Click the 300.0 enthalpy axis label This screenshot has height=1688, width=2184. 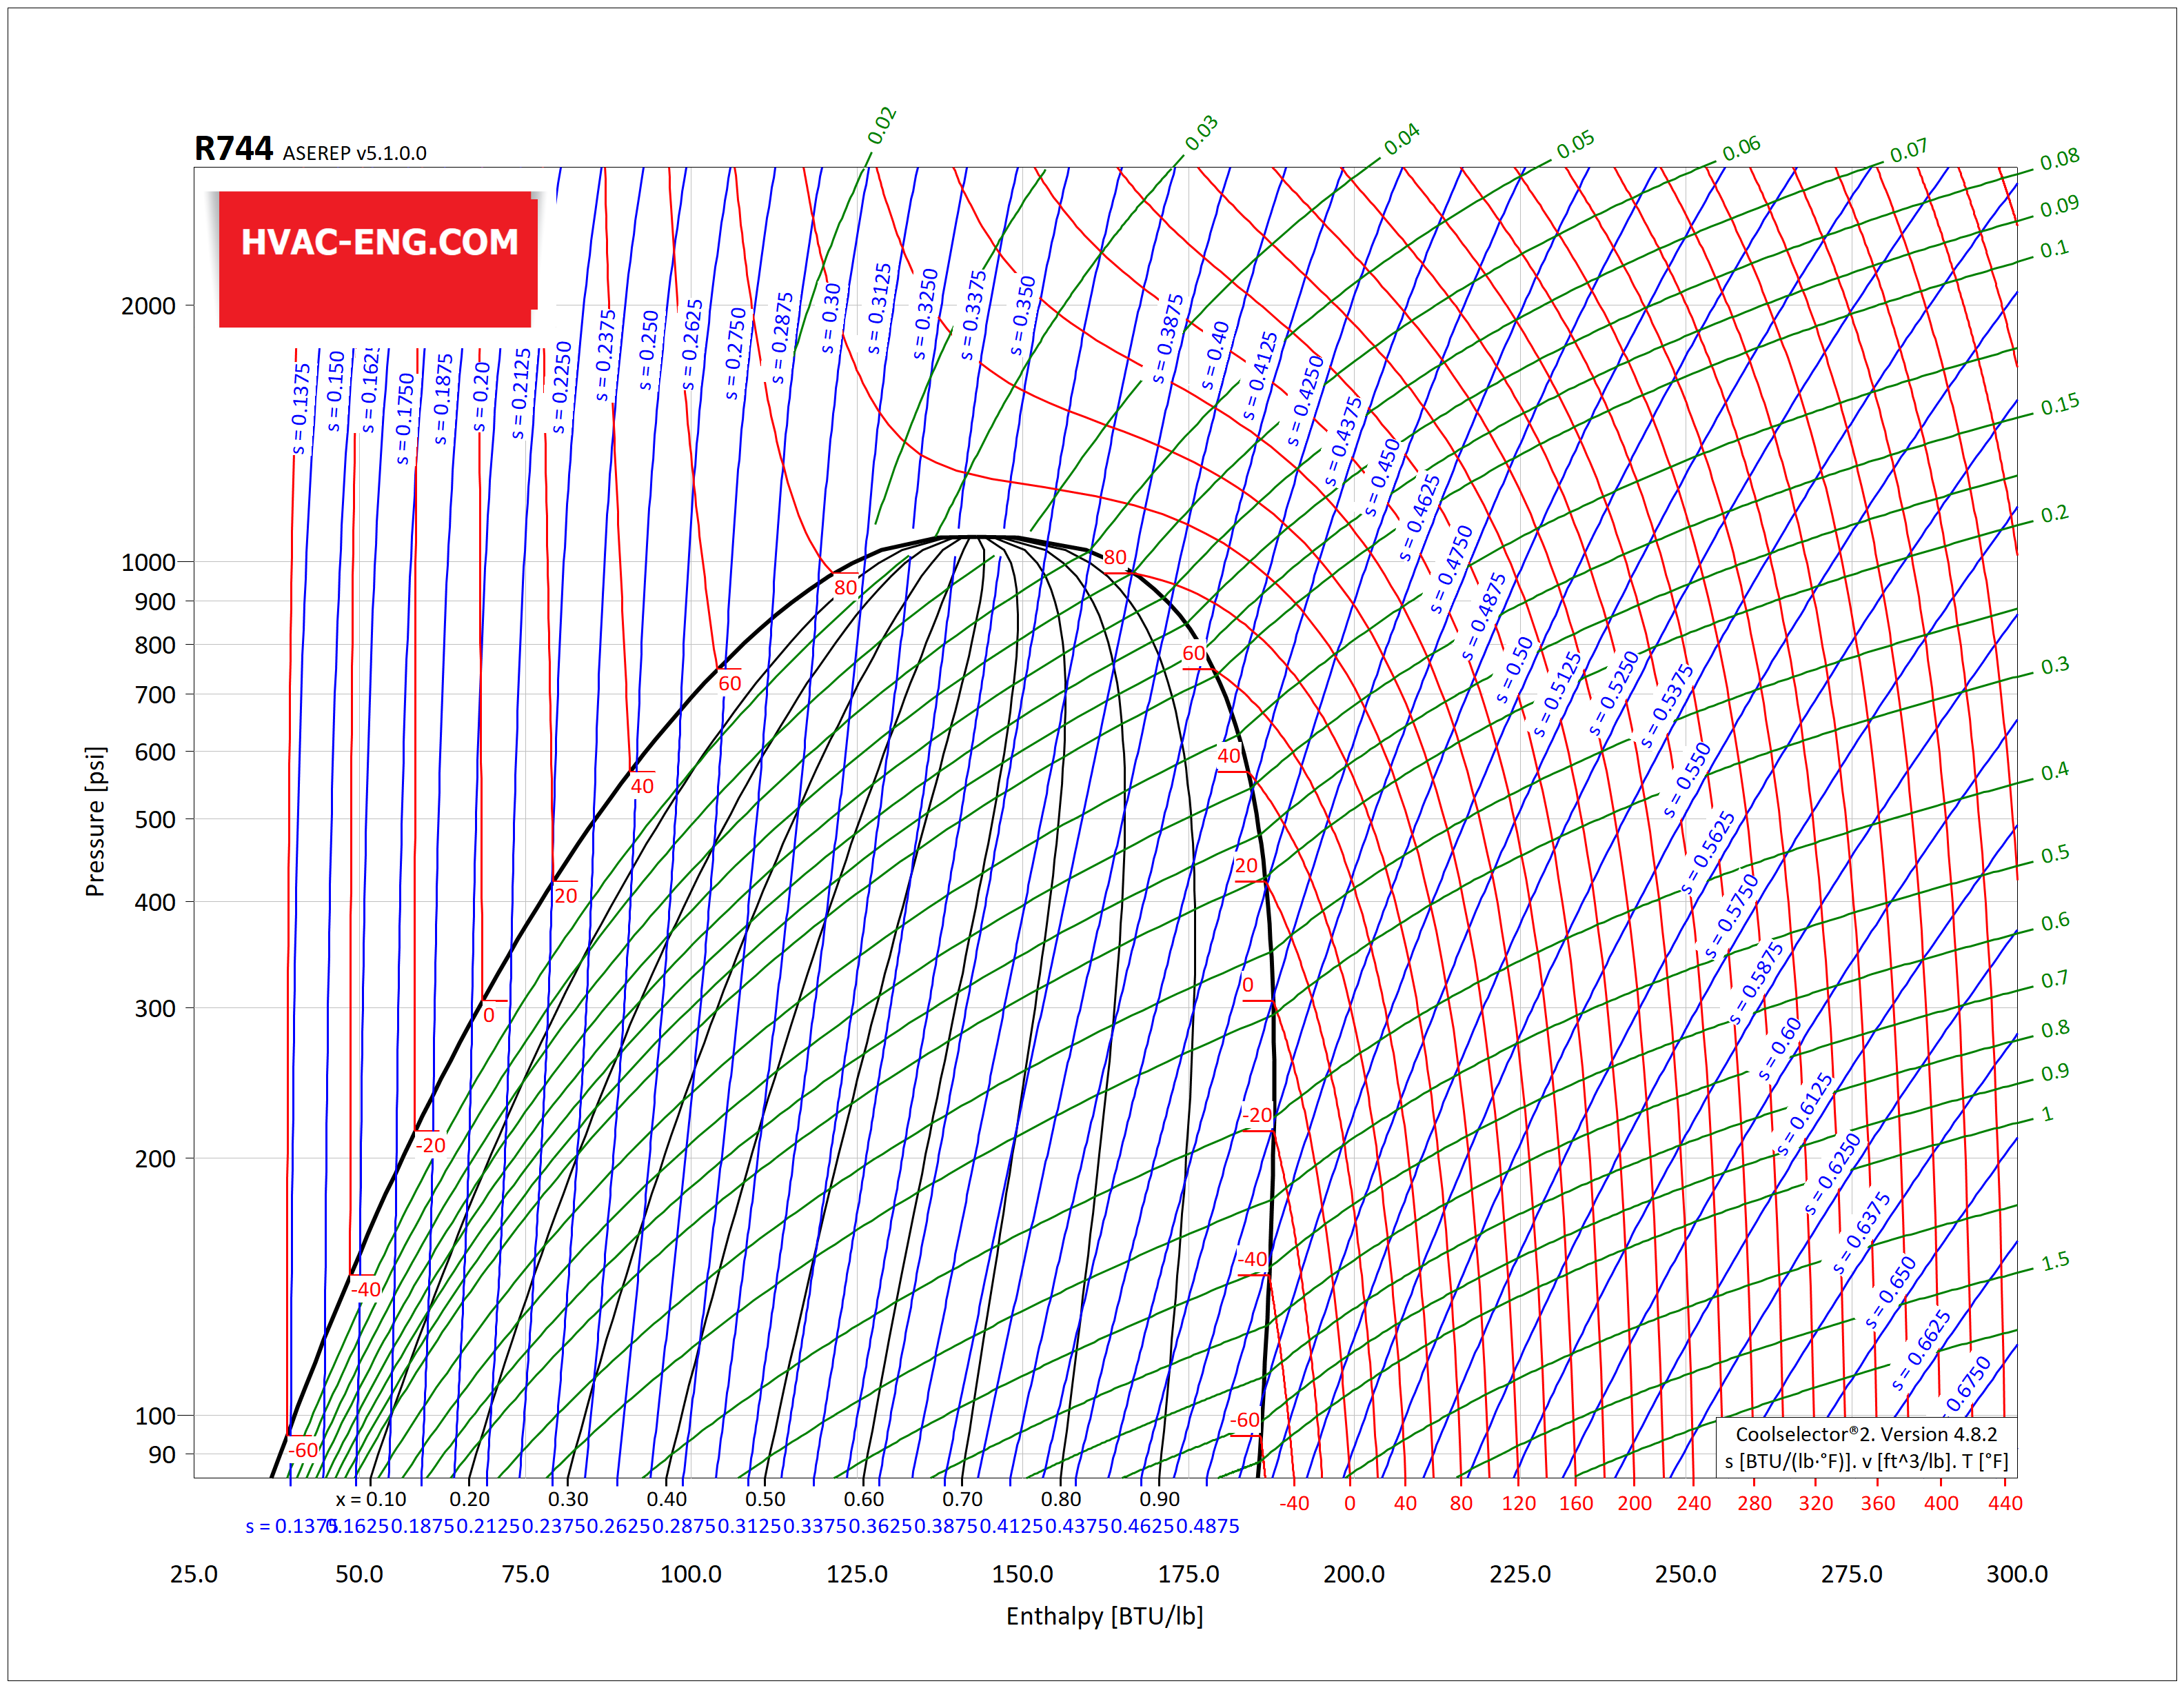click(2016, 1574)
